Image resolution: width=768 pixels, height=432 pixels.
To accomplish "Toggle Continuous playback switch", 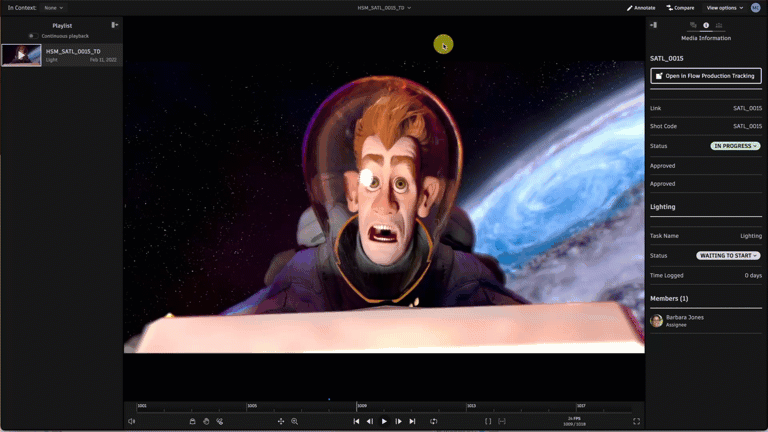I will coord(33,36).
